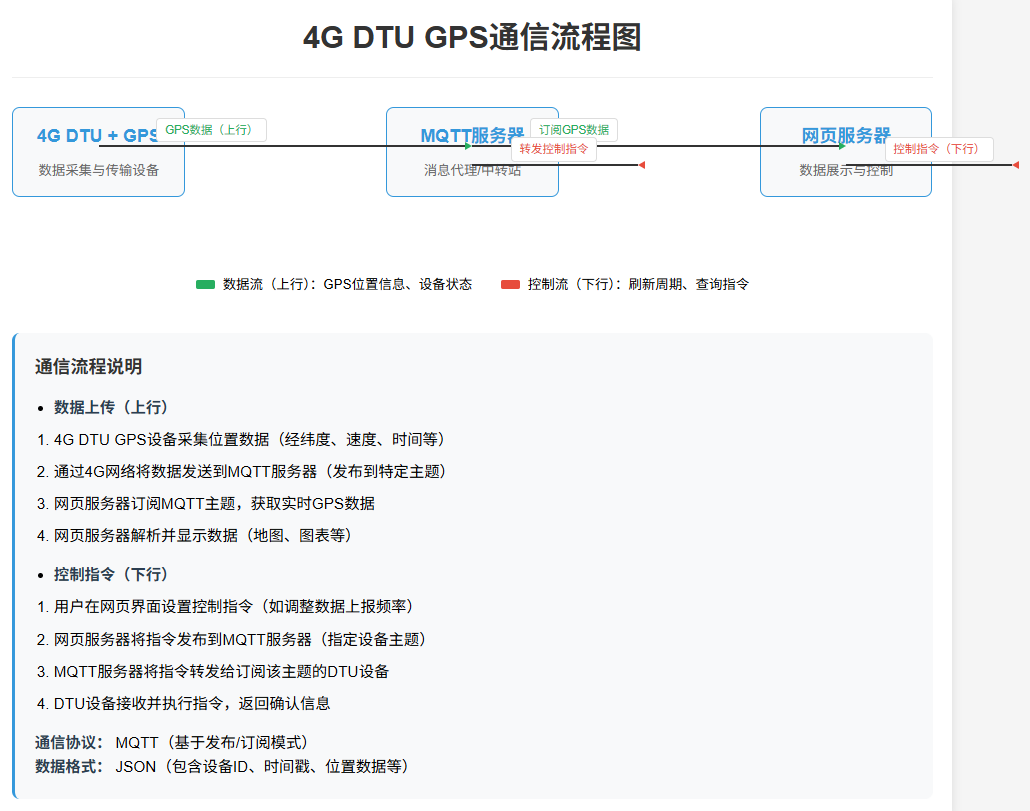Click the 通信流程说明 section heading
Image resolution: width=1030 pixels, height=811 pixels.
(x=88, y=366)
